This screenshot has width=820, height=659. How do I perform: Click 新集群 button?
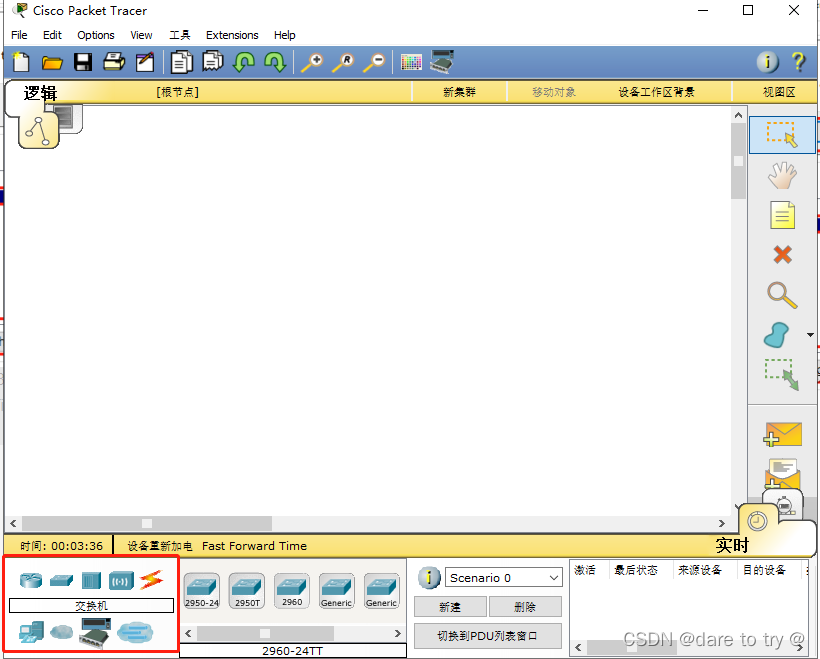pos(459,93)
